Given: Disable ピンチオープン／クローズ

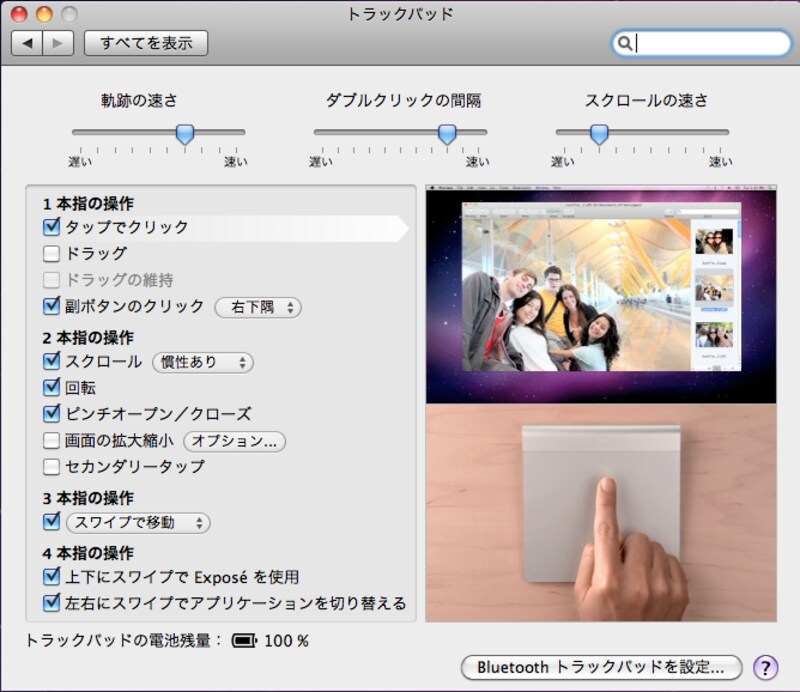Looking at the screenshot, I should coord(51,414).
